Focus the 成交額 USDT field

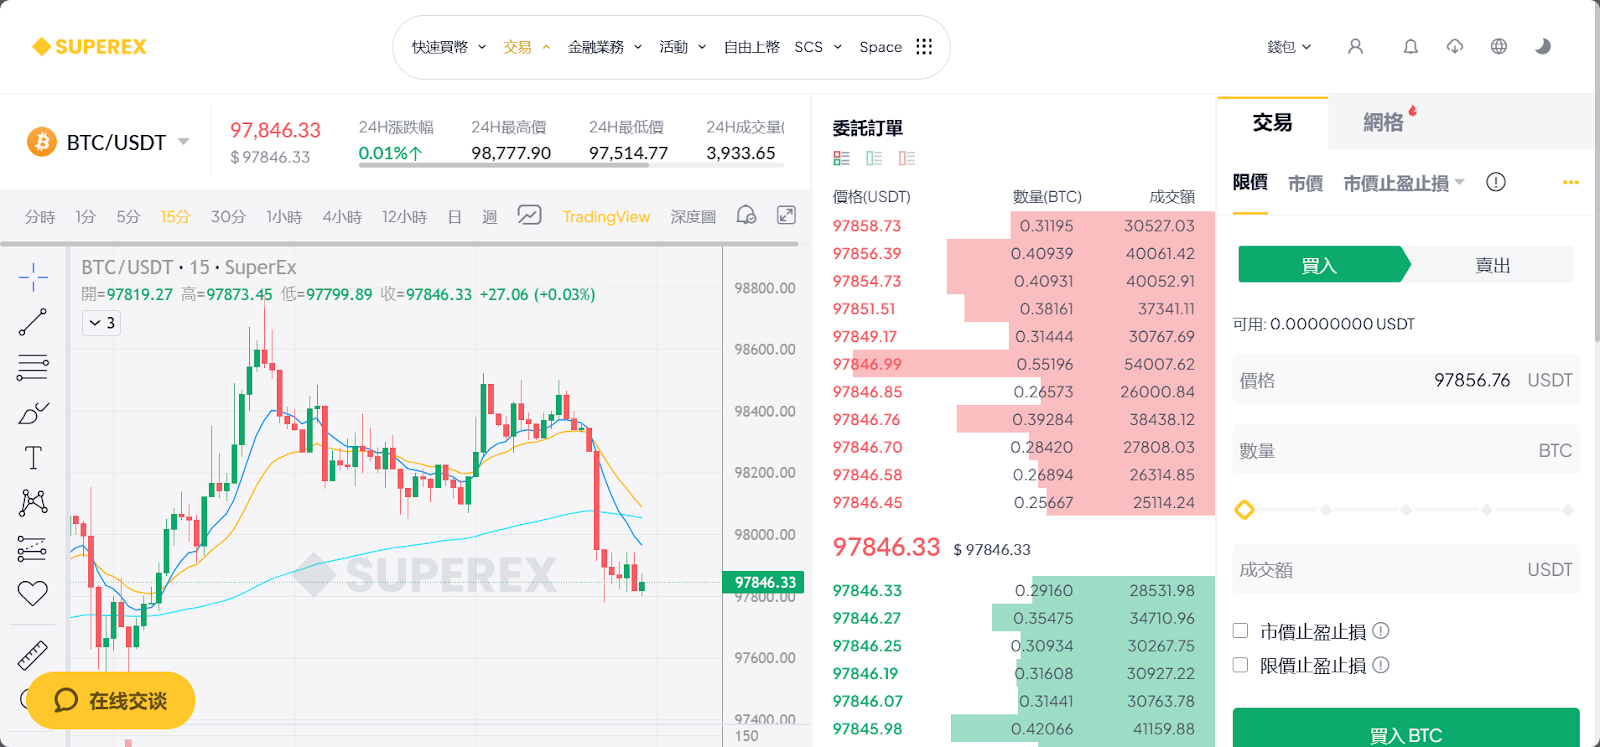1406,570
